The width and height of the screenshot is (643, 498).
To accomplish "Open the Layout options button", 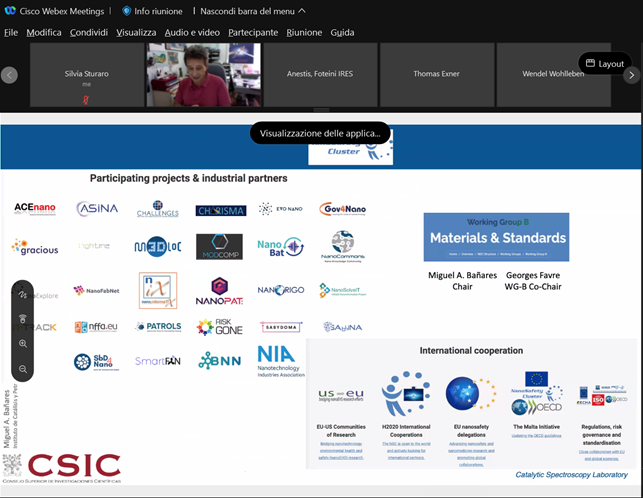I will pyautogui.click(x=605, y=64).
